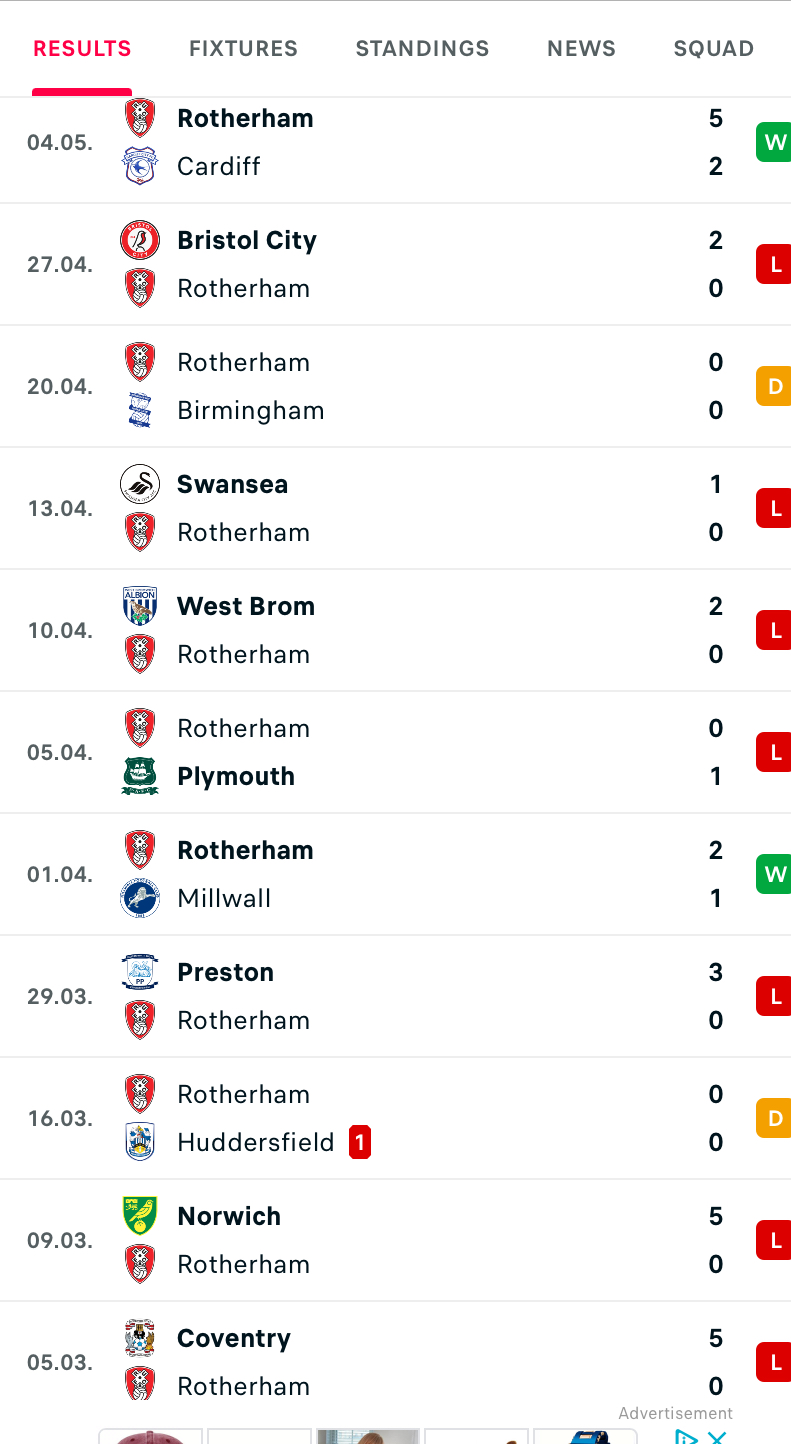Click the Coventry team name
The height and width of the screenshot is (1444, 791).
(x=234, y=1338)
